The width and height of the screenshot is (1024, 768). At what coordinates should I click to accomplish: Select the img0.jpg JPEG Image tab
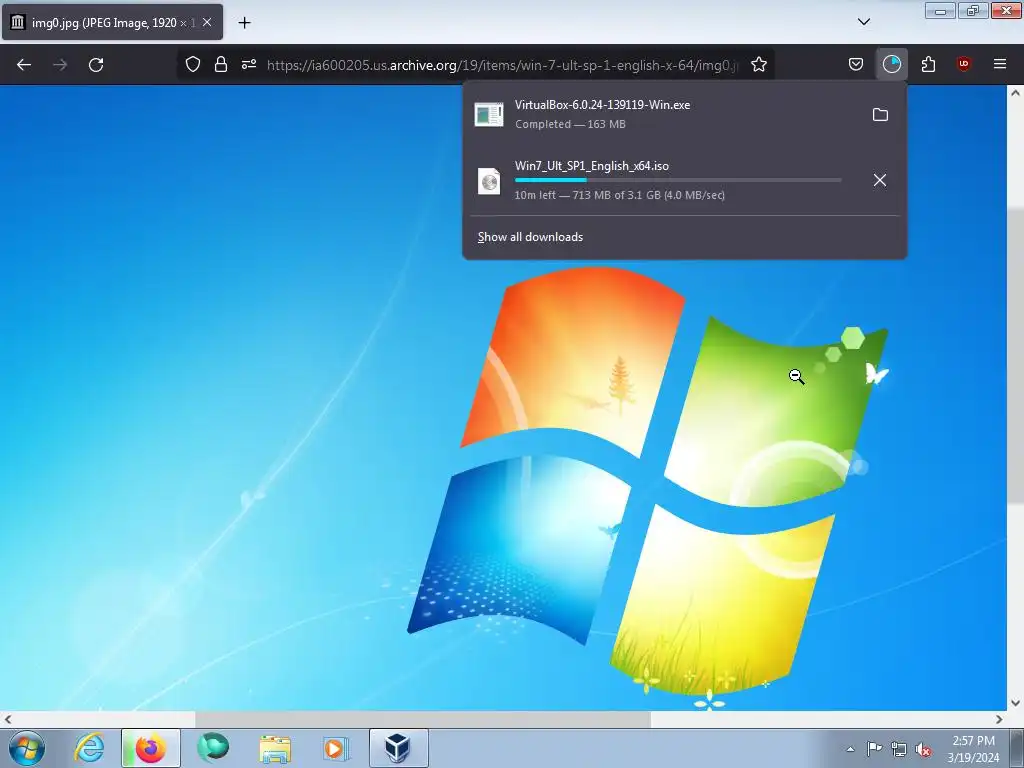112,22
